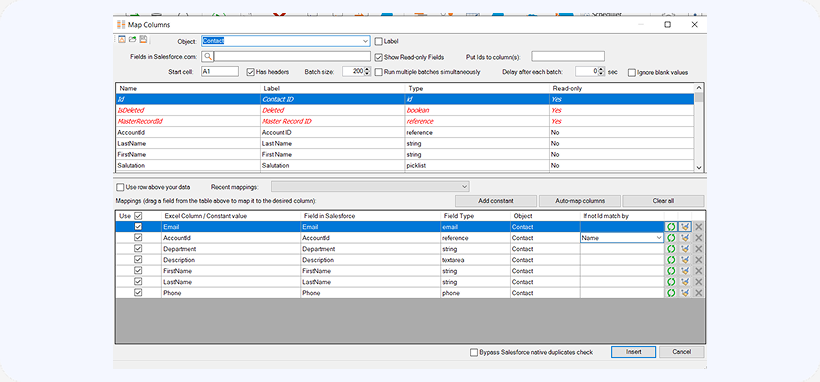Select the Salutation field row
The height and width of the screenshot is (382, 820).
point(405,165)
